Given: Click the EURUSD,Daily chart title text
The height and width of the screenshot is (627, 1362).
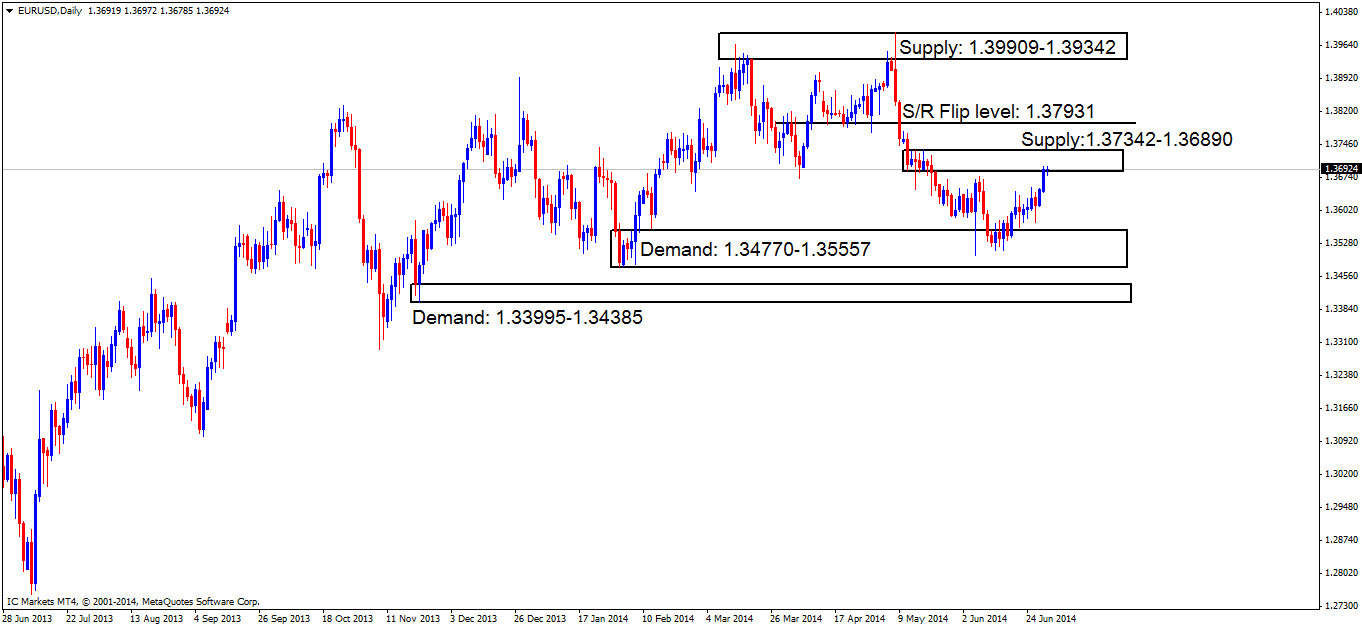Looking at the screenshot, I should pos(50,9).
